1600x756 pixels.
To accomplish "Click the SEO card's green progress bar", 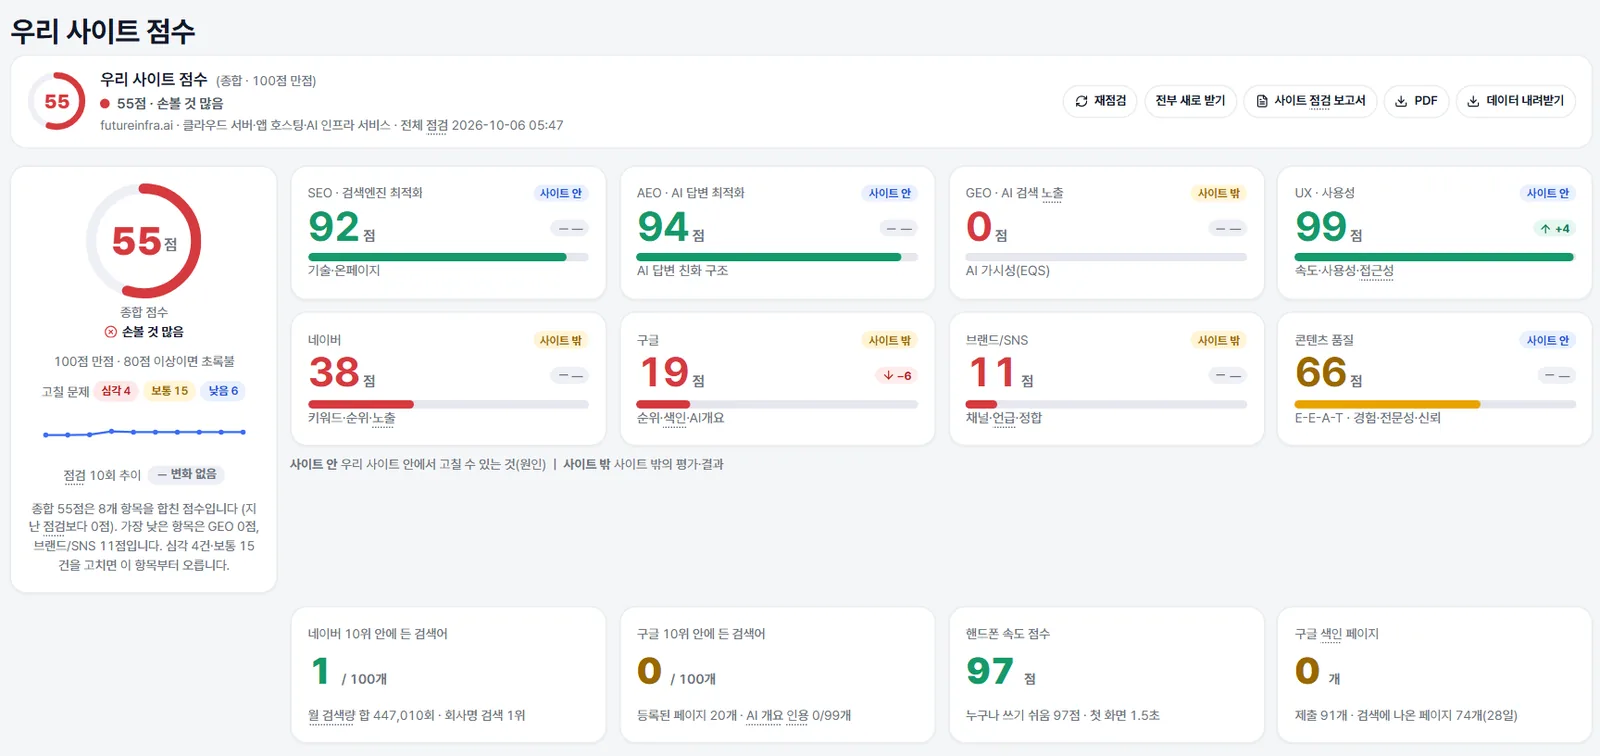I will click(448, 257).
